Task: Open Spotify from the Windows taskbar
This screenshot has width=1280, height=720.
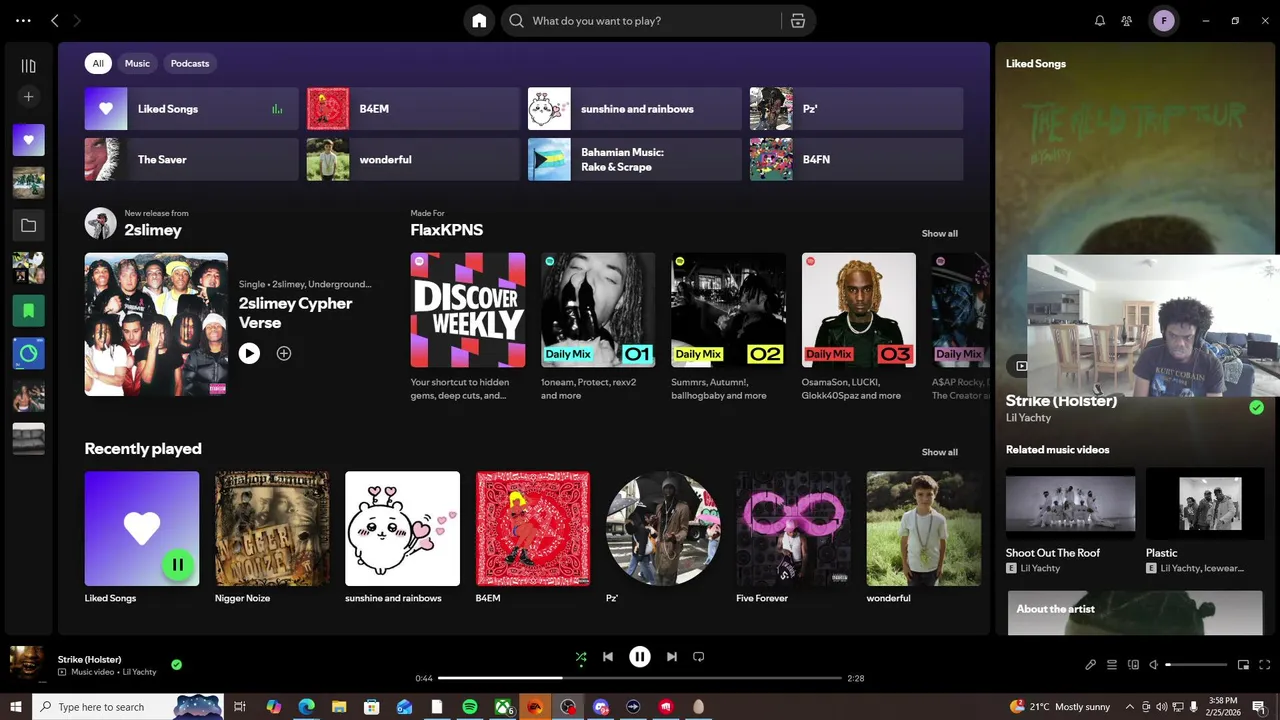Action: 470,707
